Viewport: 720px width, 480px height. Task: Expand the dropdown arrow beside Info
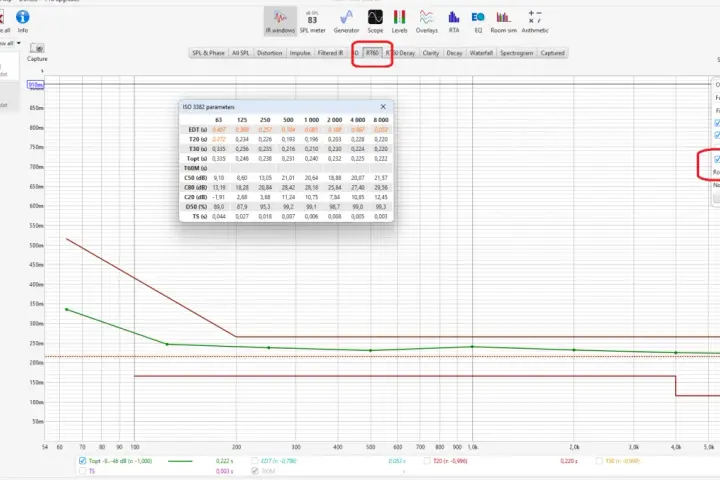point(18,43)
